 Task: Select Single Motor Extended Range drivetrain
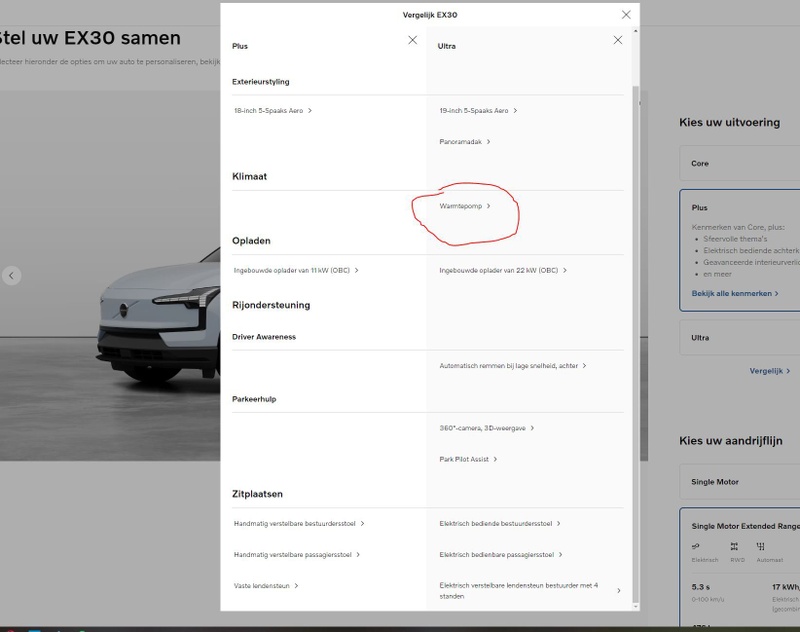(740, 566)
